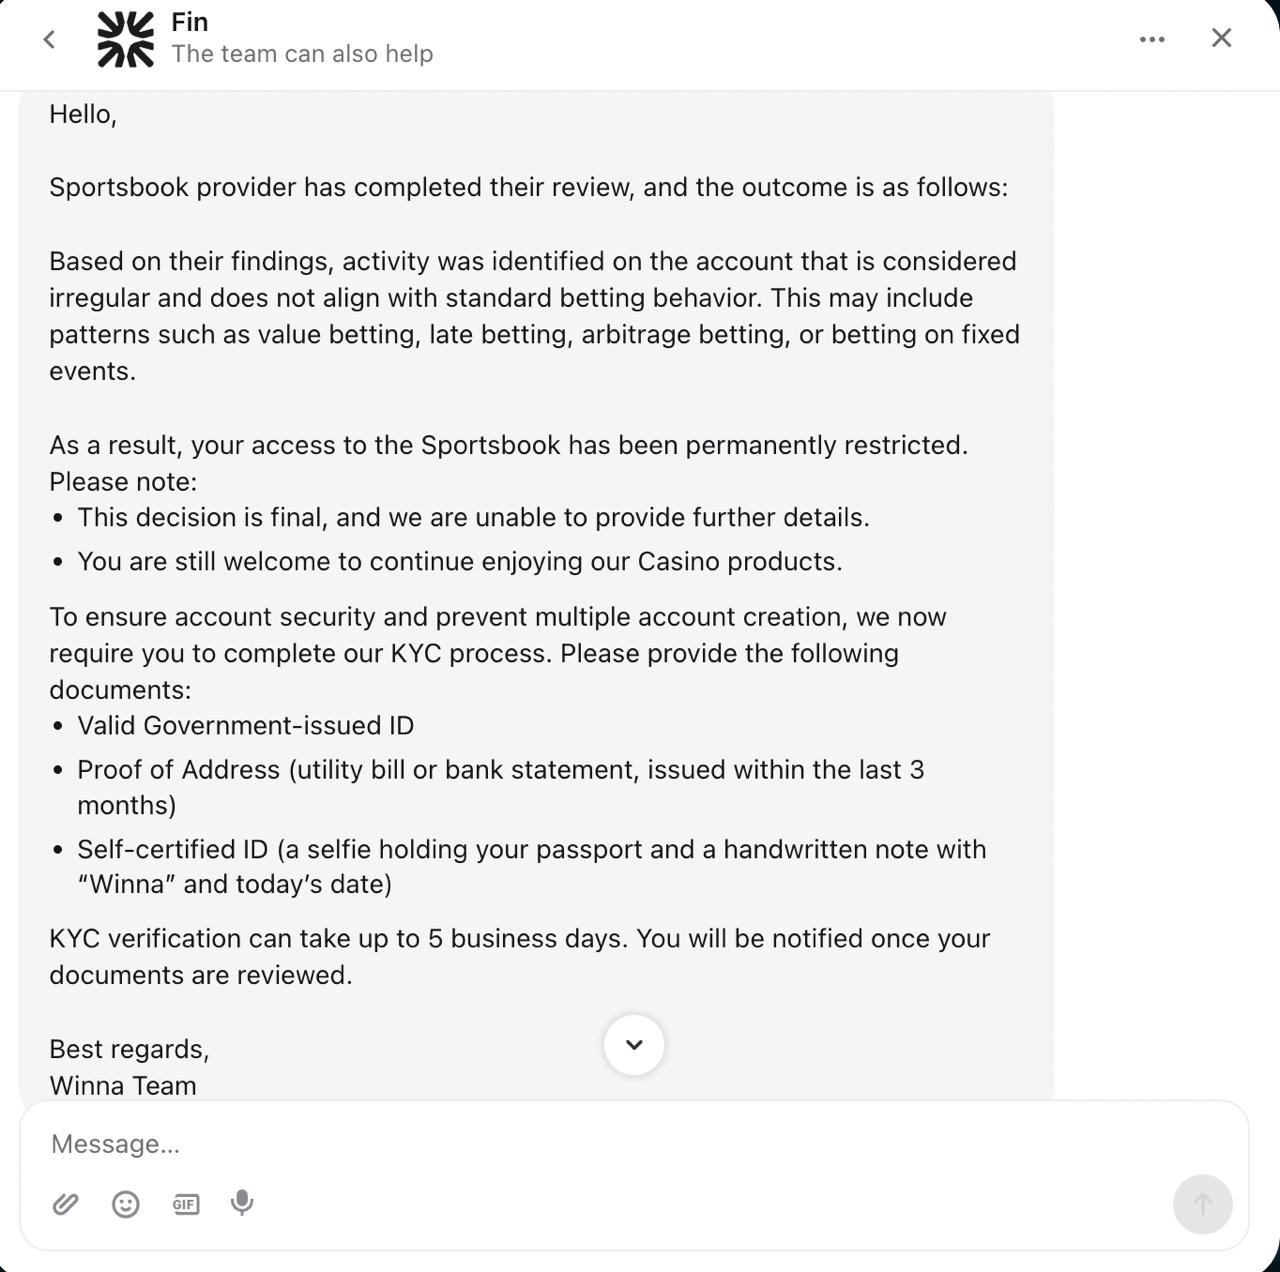This screenshot has width=1280, height=1272.
Task: Start voice input with the microphone icon
Action: [x=242, y=1203]
